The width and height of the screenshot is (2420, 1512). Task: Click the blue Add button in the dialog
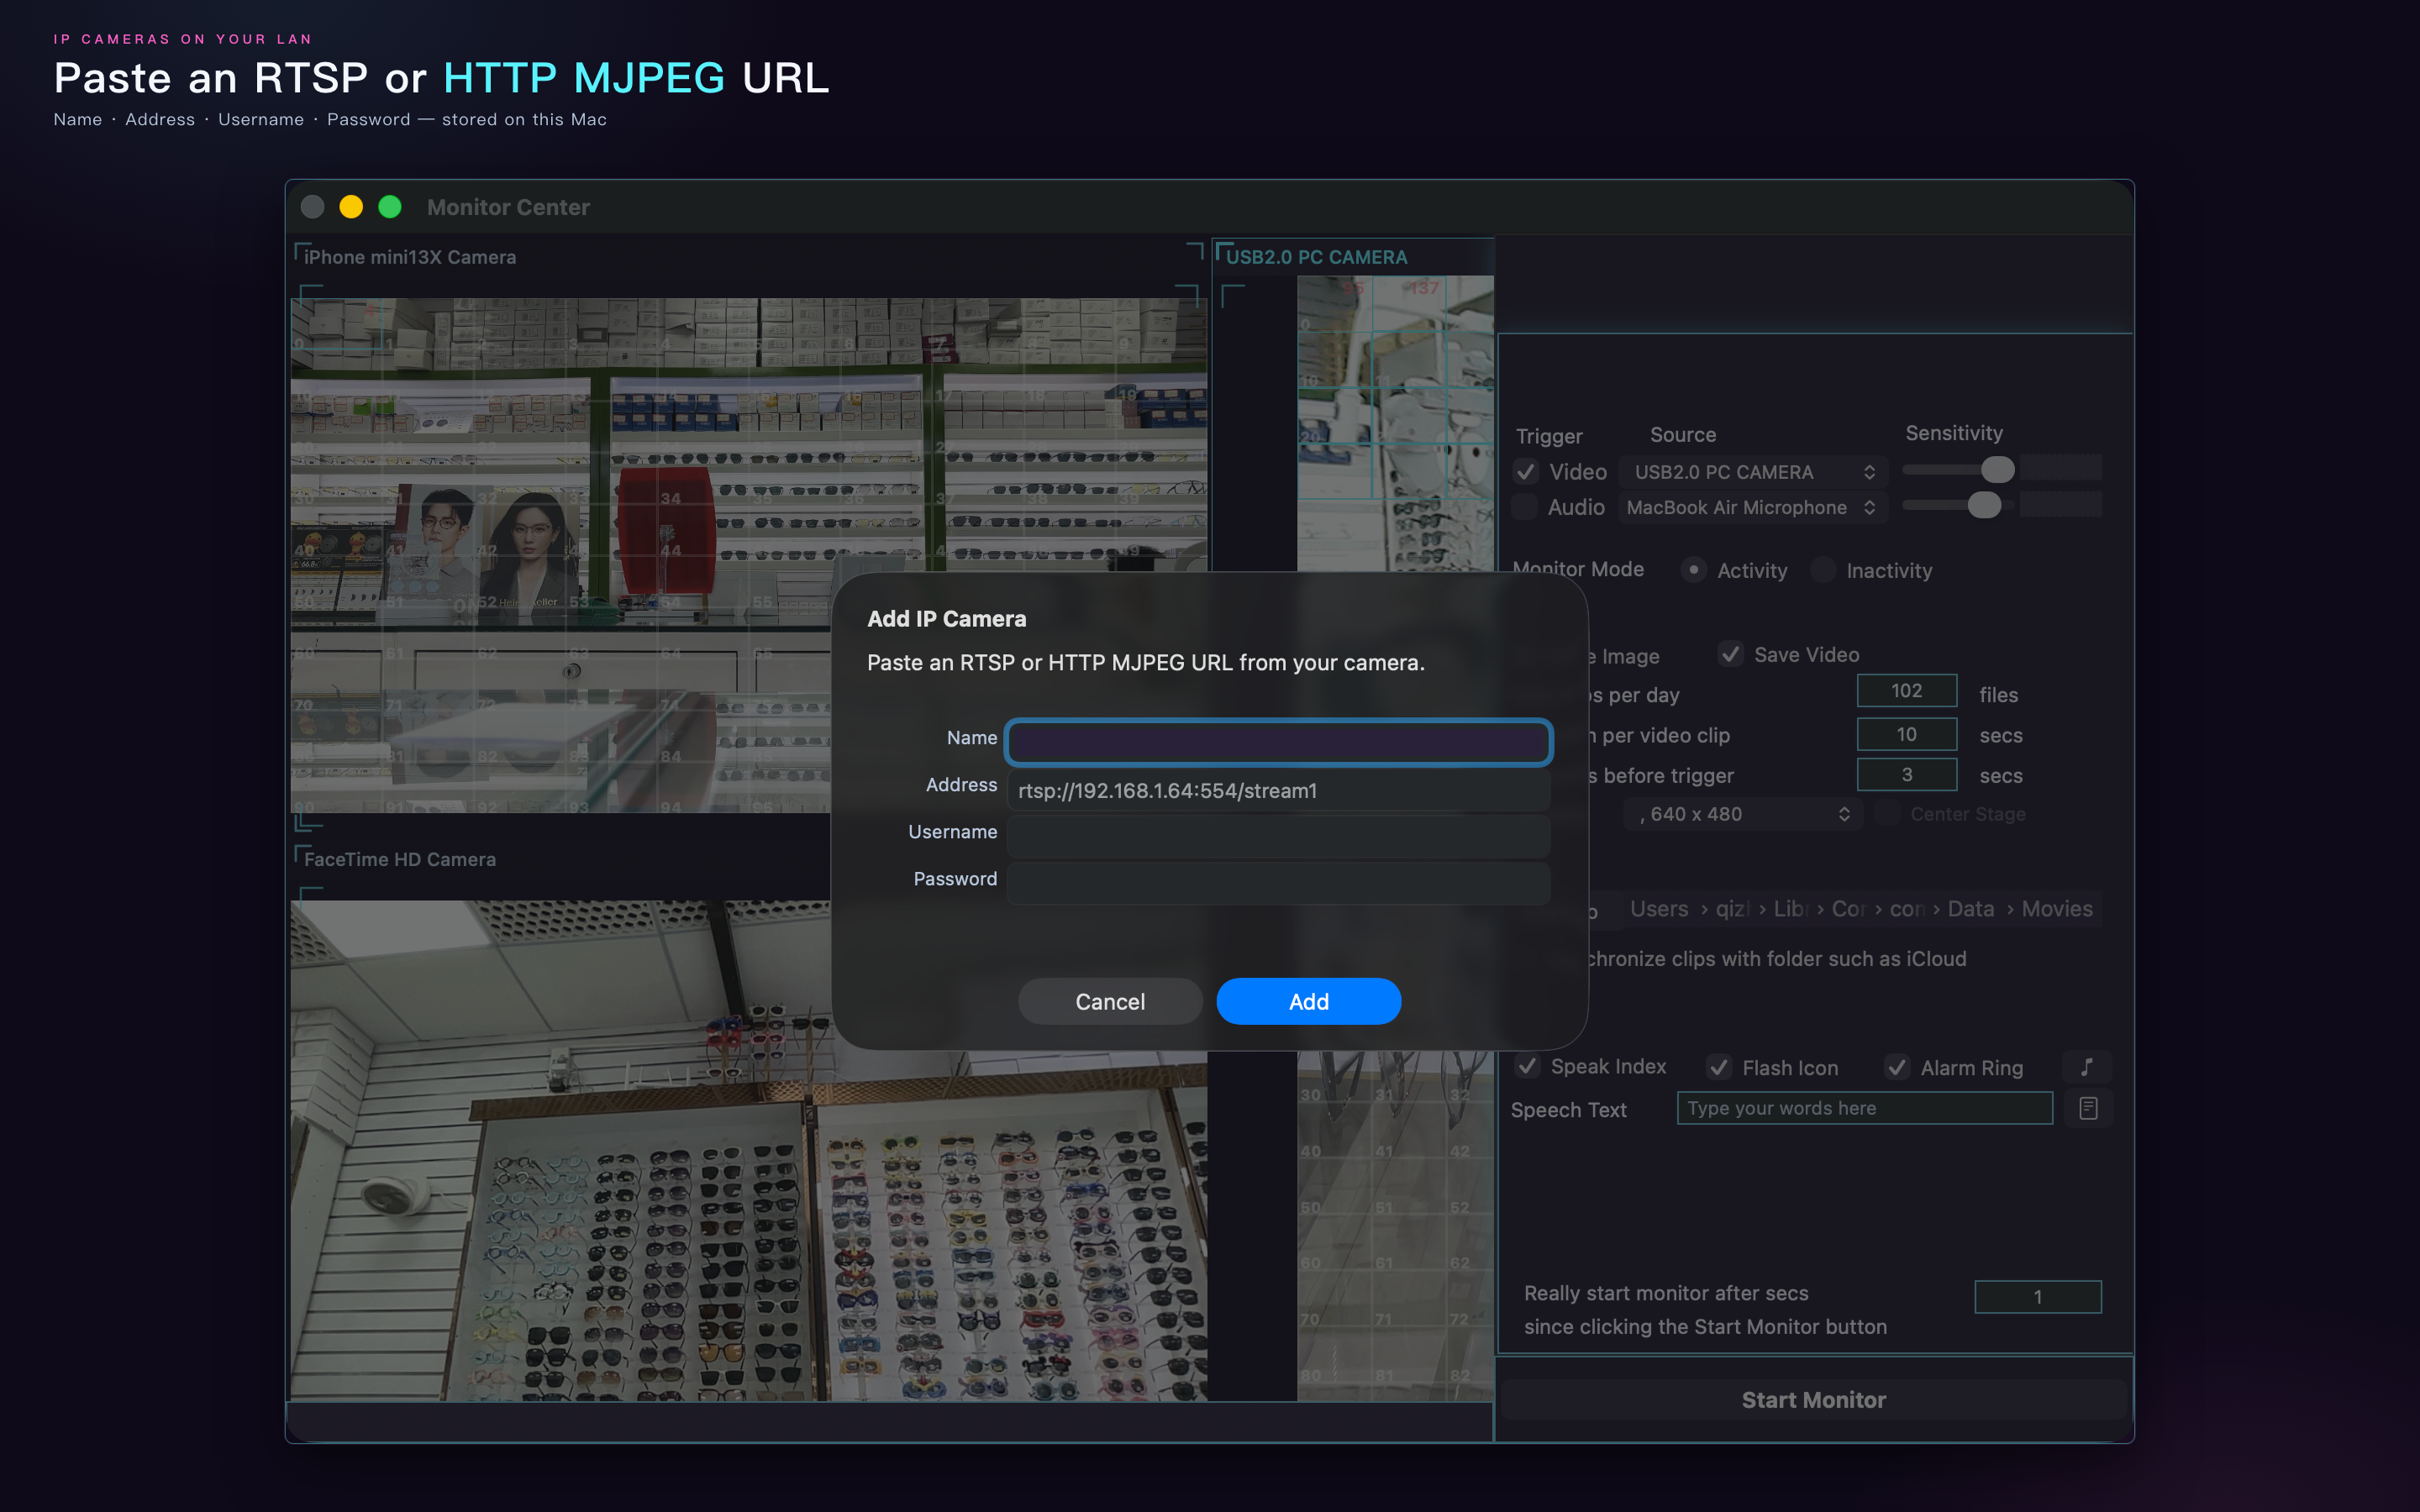click(x=1308, y=1001)
